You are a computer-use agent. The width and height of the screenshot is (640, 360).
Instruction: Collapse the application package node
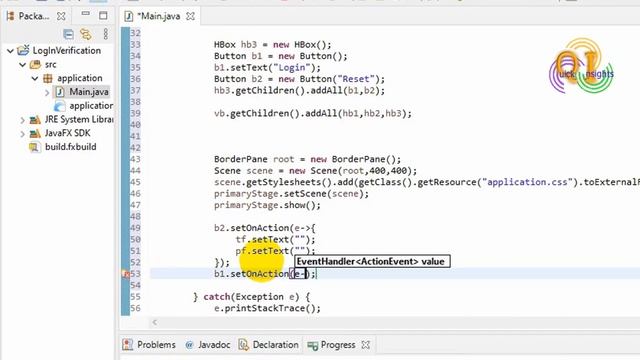point(35,78)
